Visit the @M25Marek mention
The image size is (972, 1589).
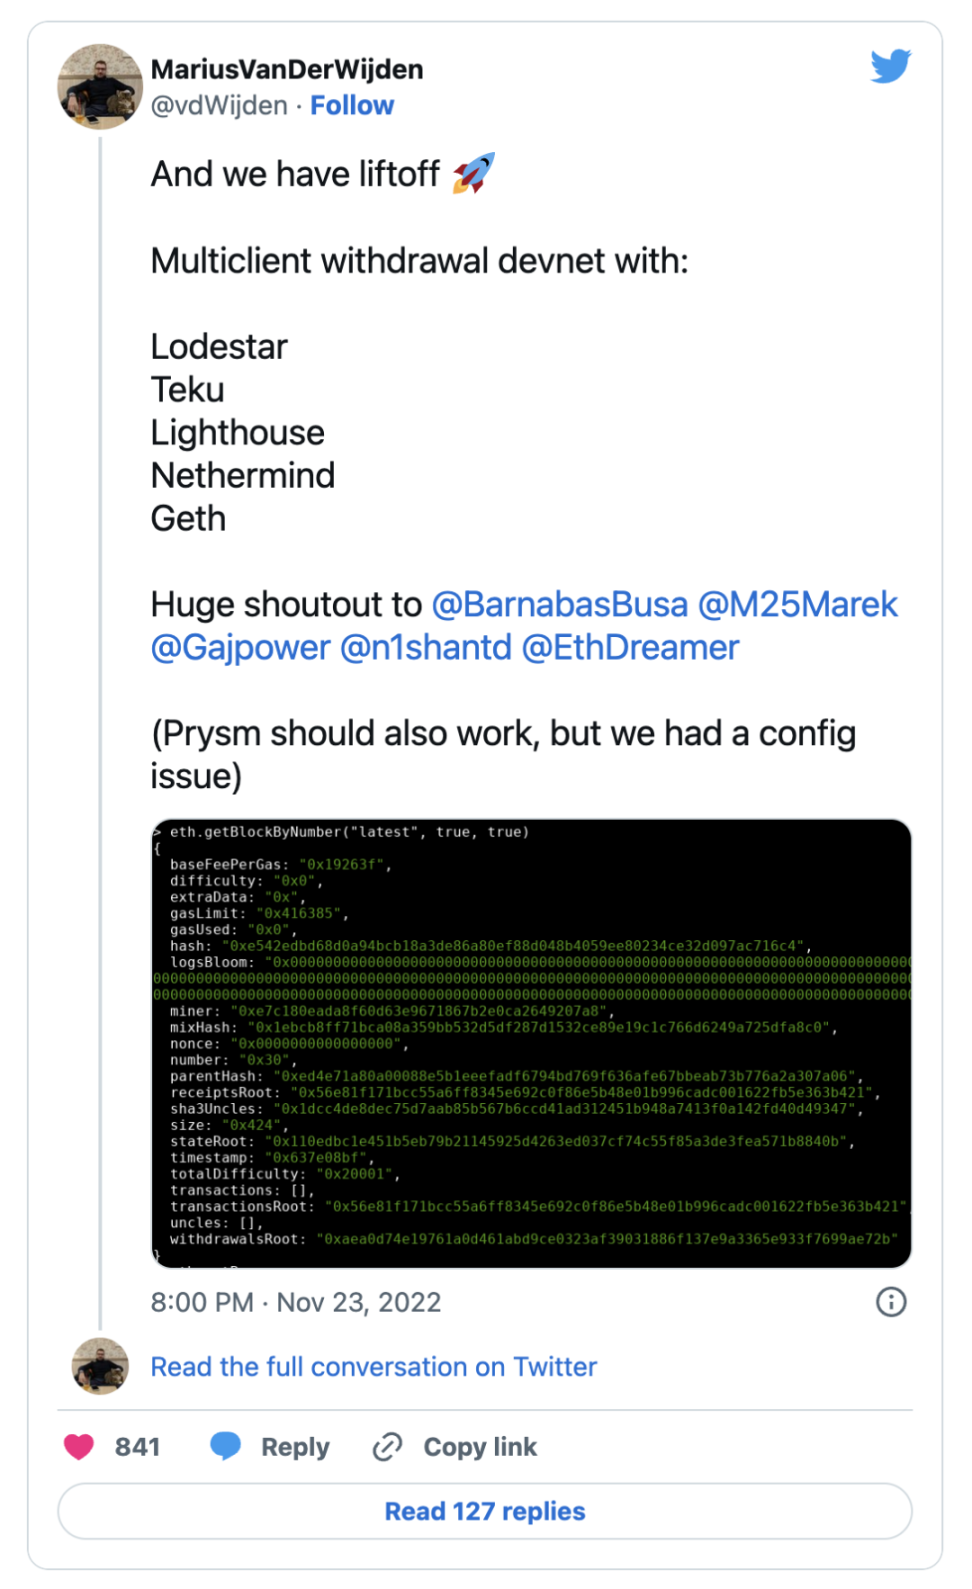pyautogui.click(x=798, y=604)
